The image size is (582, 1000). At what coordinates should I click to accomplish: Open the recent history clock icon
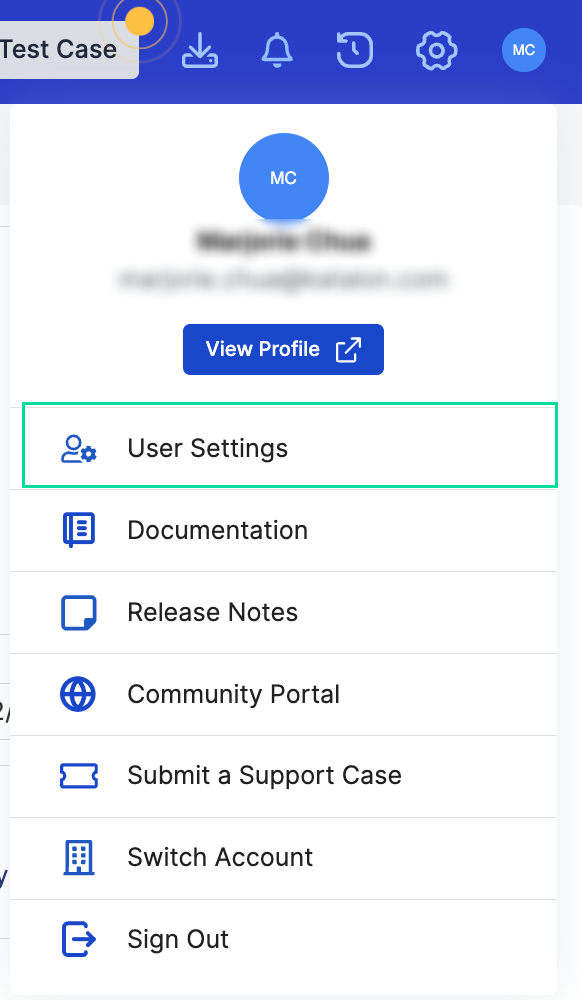coord(355,50)
